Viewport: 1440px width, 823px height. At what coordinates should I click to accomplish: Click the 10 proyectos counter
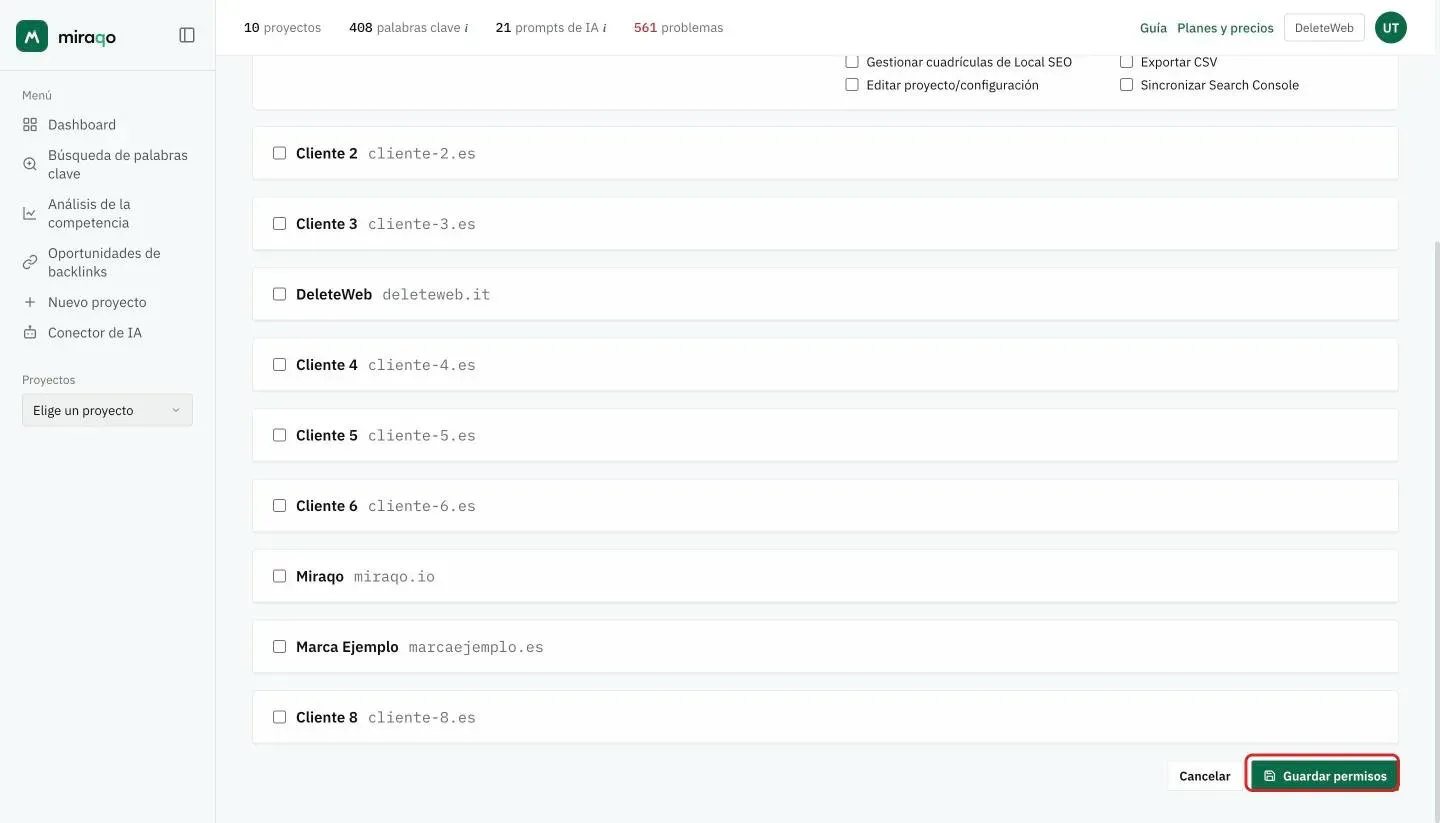283,28
